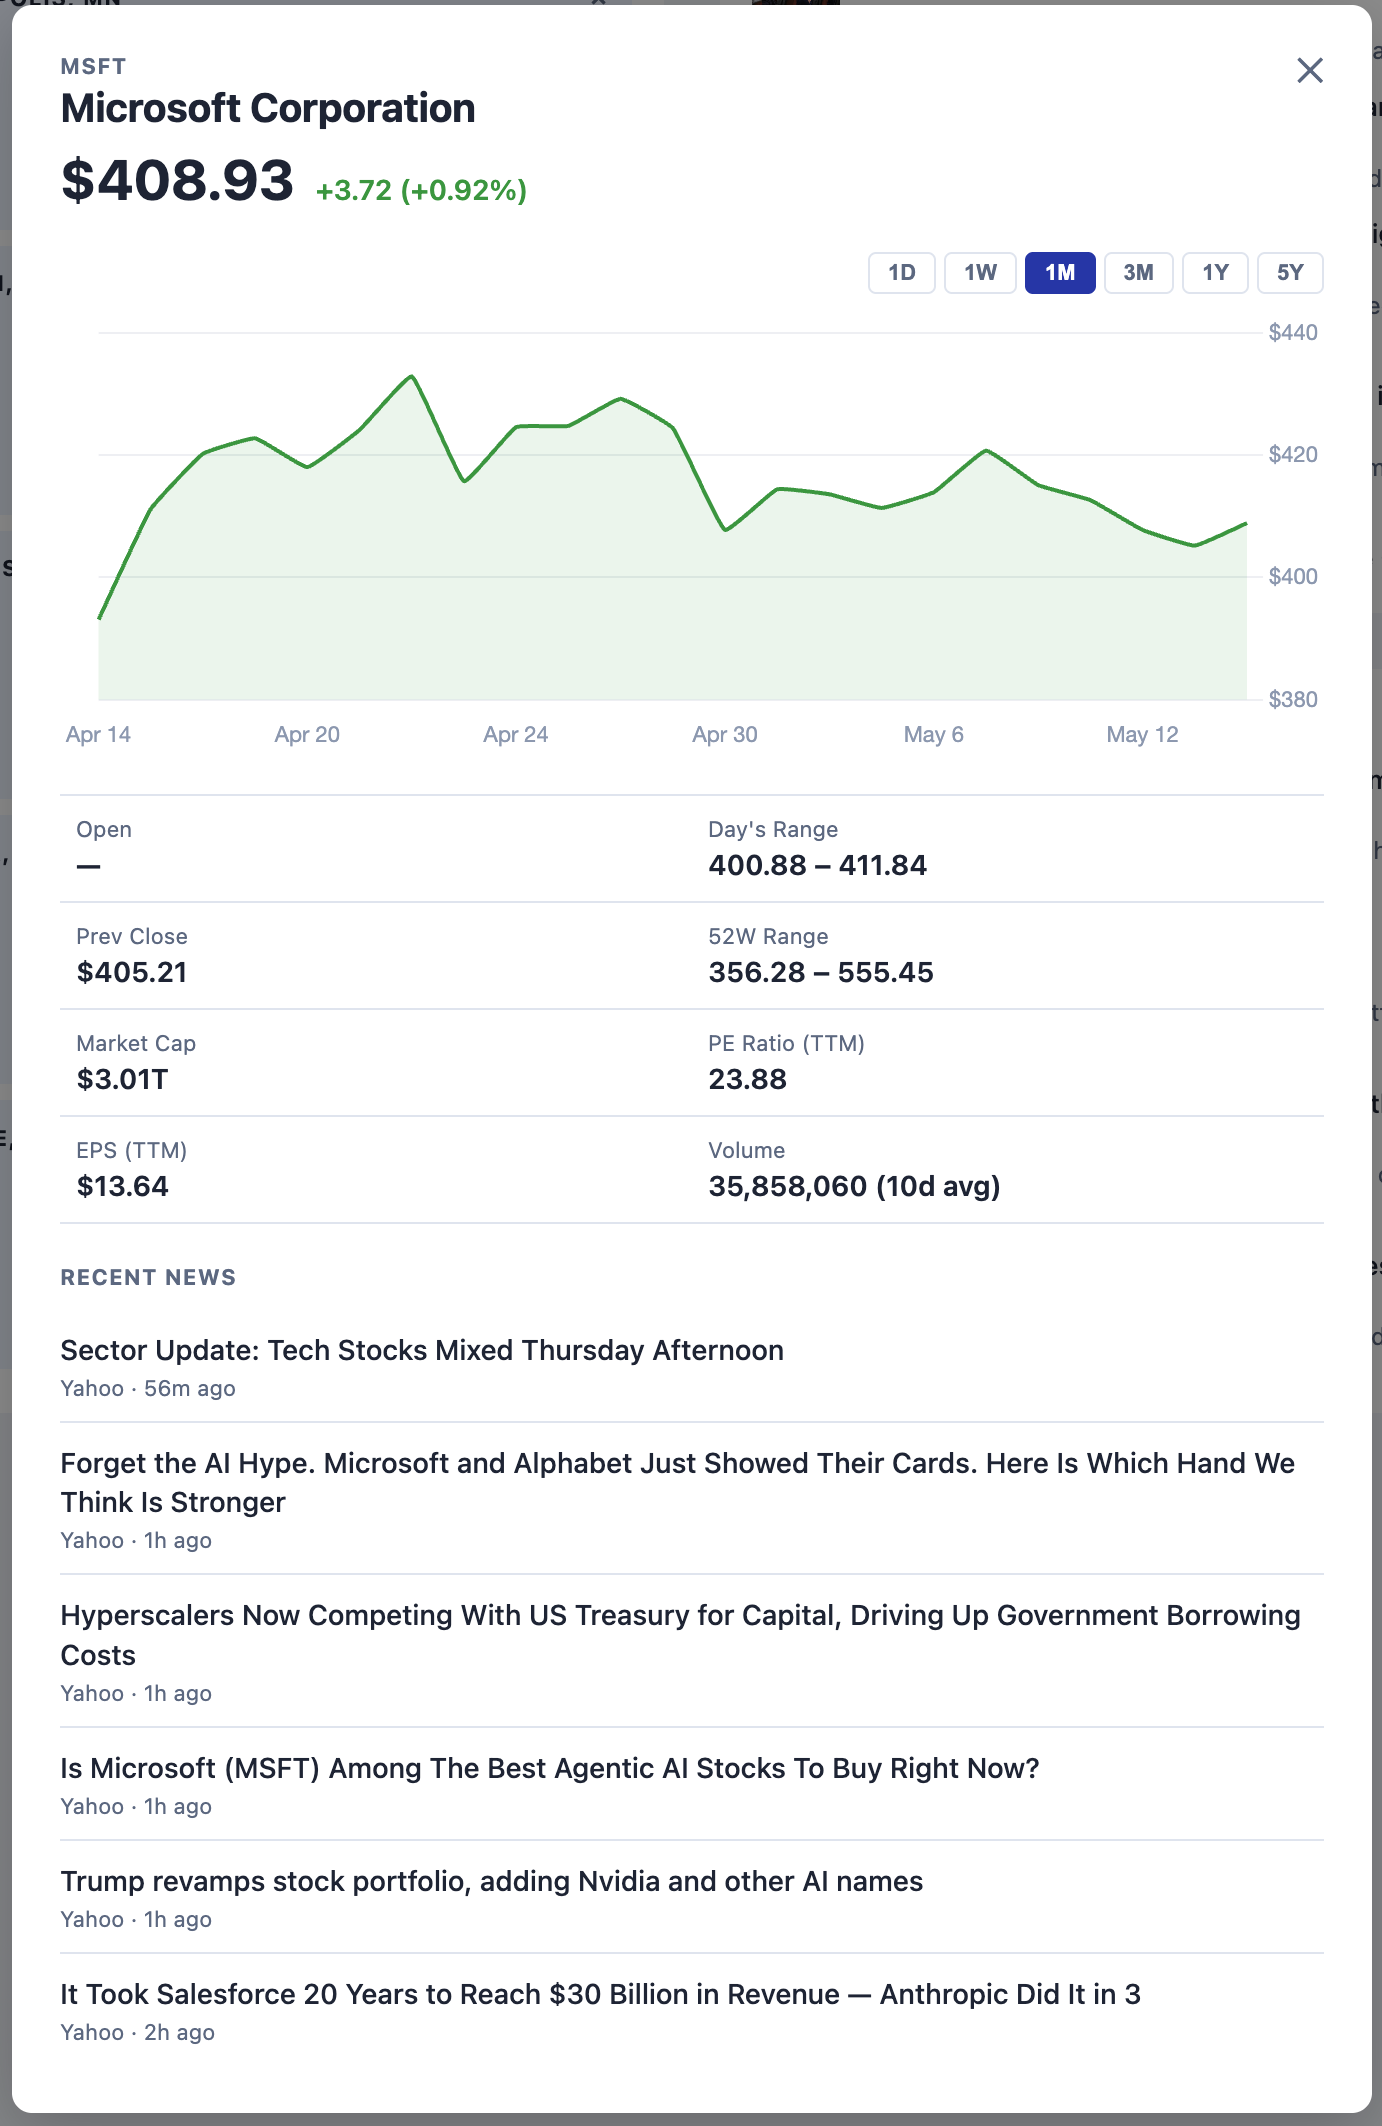
Task: Click the 'Yahoo · 56m ago' source line
Action: (x=148, y=1388)
